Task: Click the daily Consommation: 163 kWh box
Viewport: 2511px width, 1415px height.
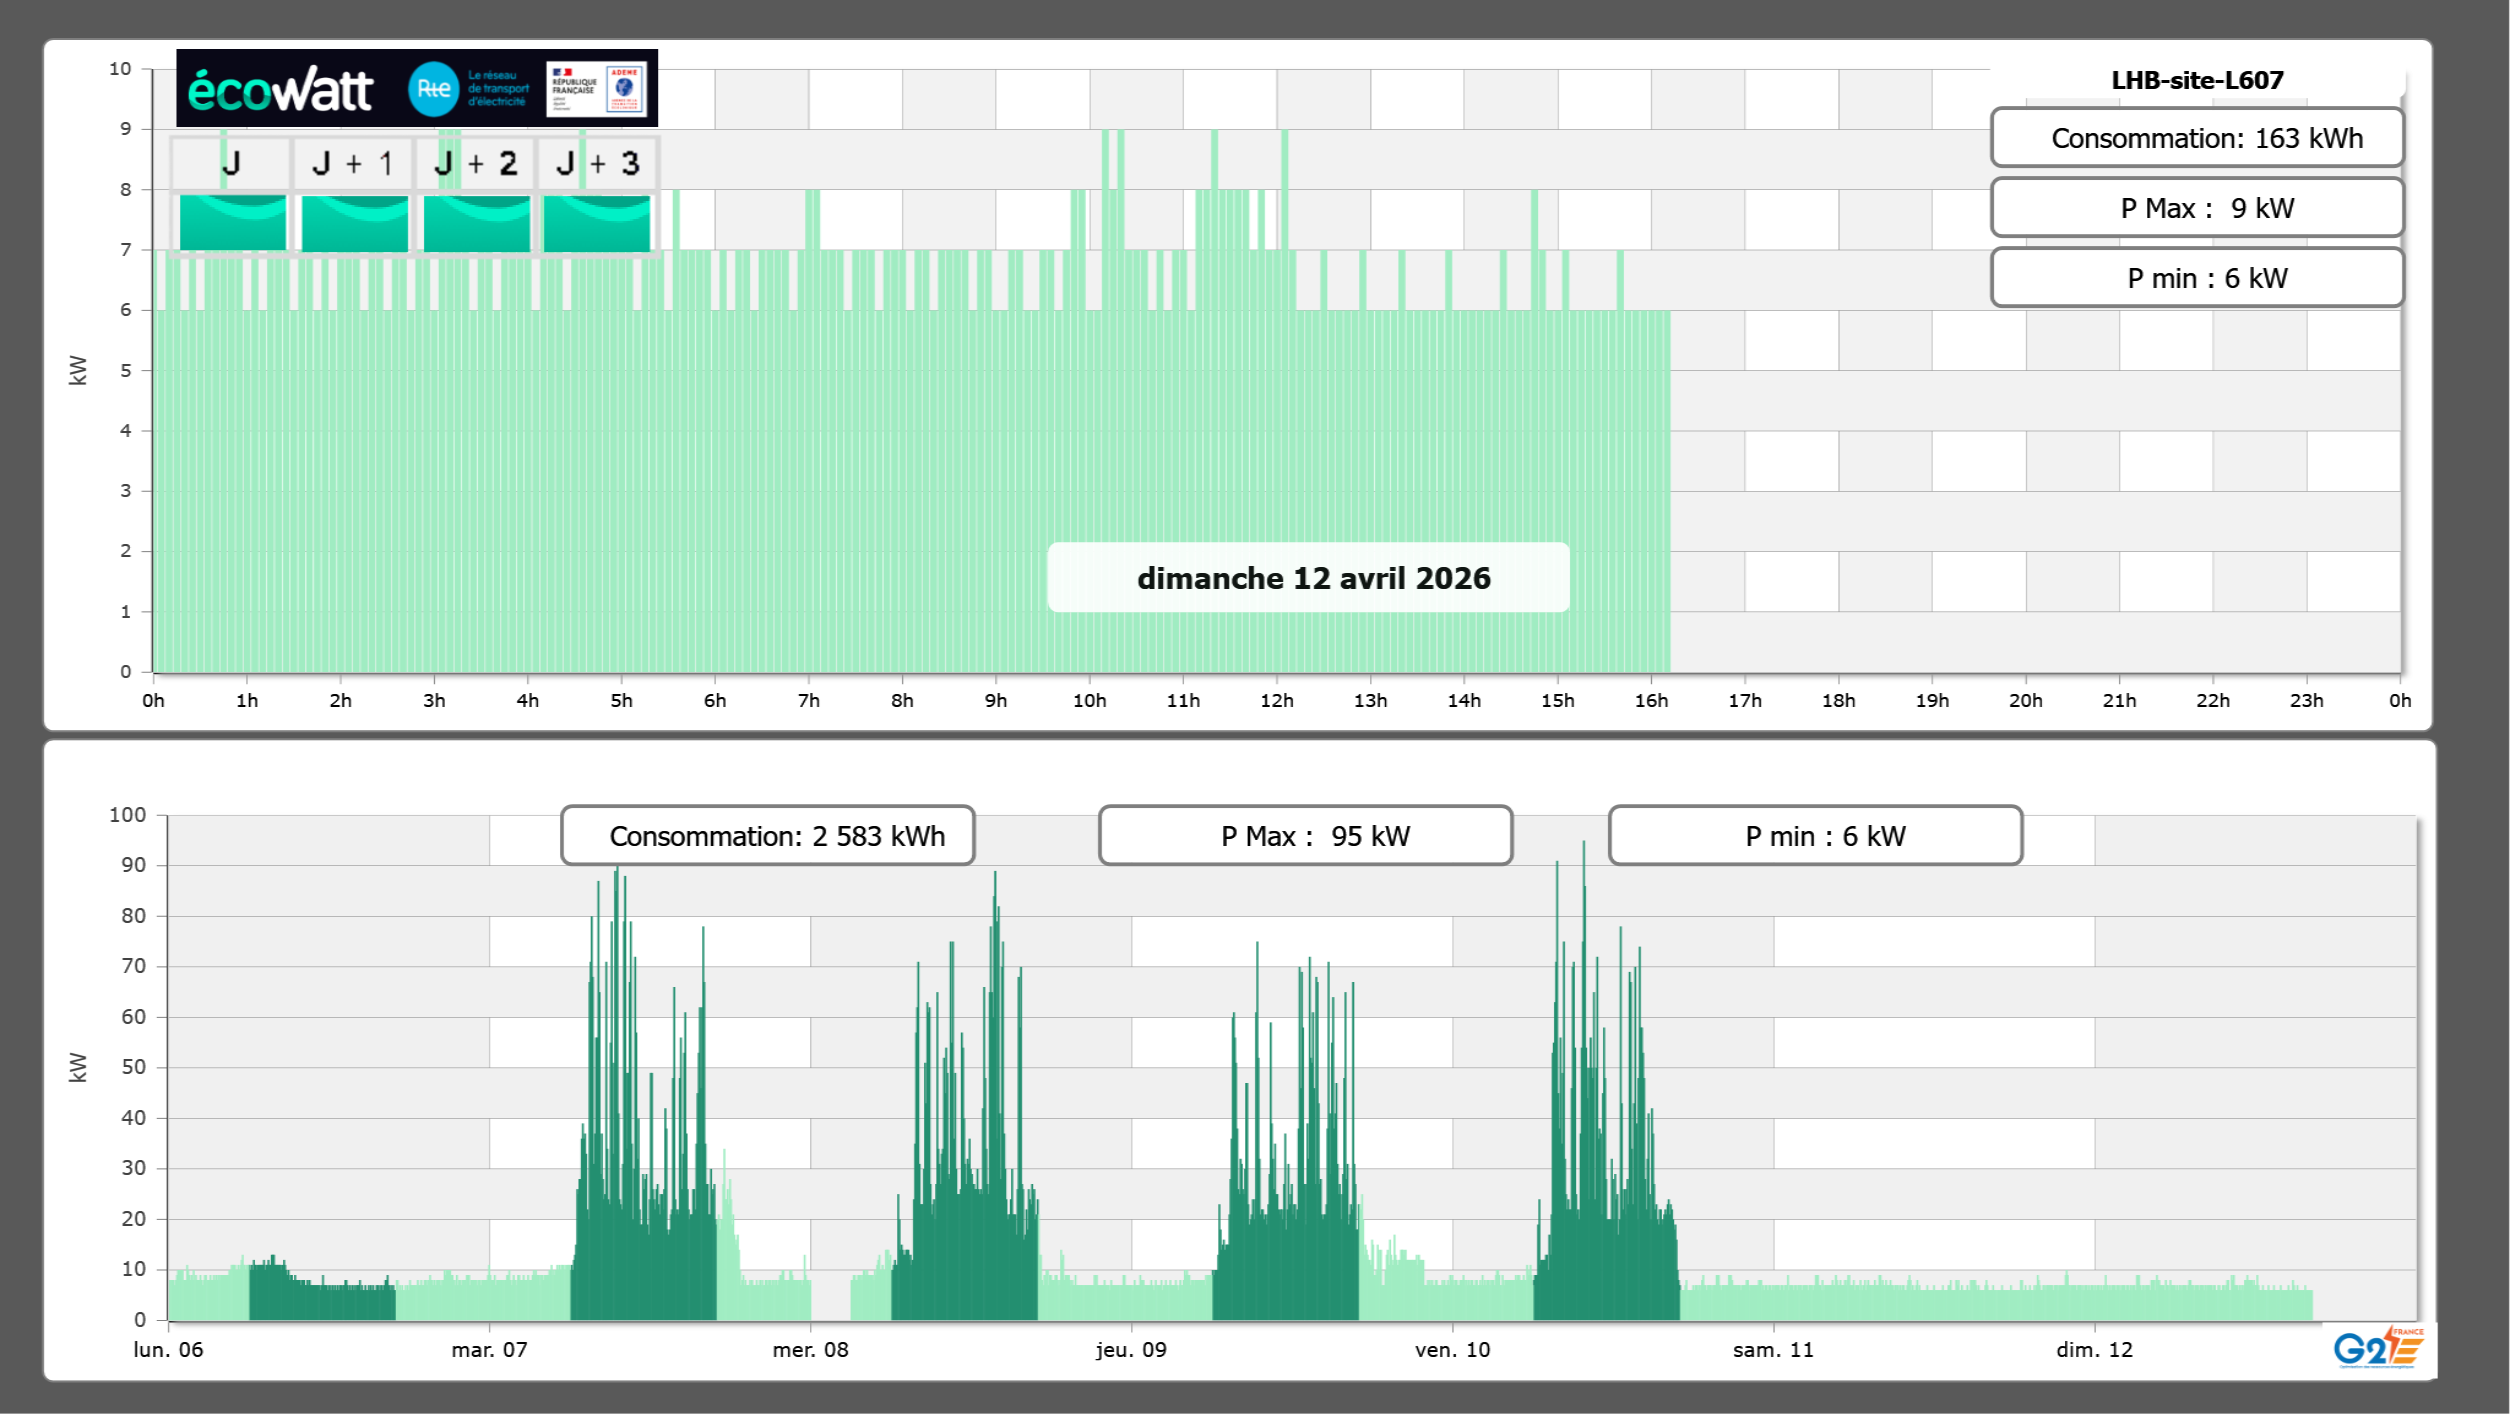Action: click(2196, 138)
